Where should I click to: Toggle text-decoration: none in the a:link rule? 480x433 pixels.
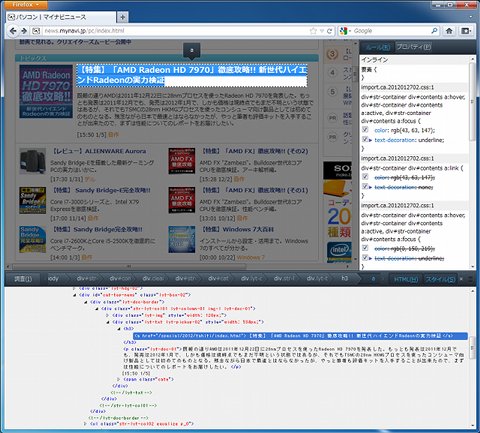point(365,186)
